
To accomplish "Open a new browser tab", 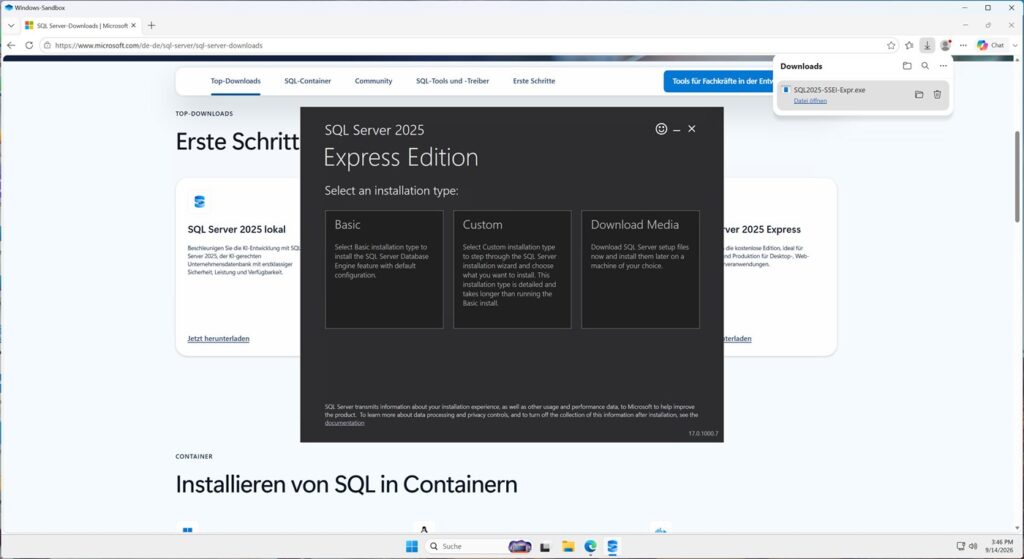I will (x=152, y=25).
